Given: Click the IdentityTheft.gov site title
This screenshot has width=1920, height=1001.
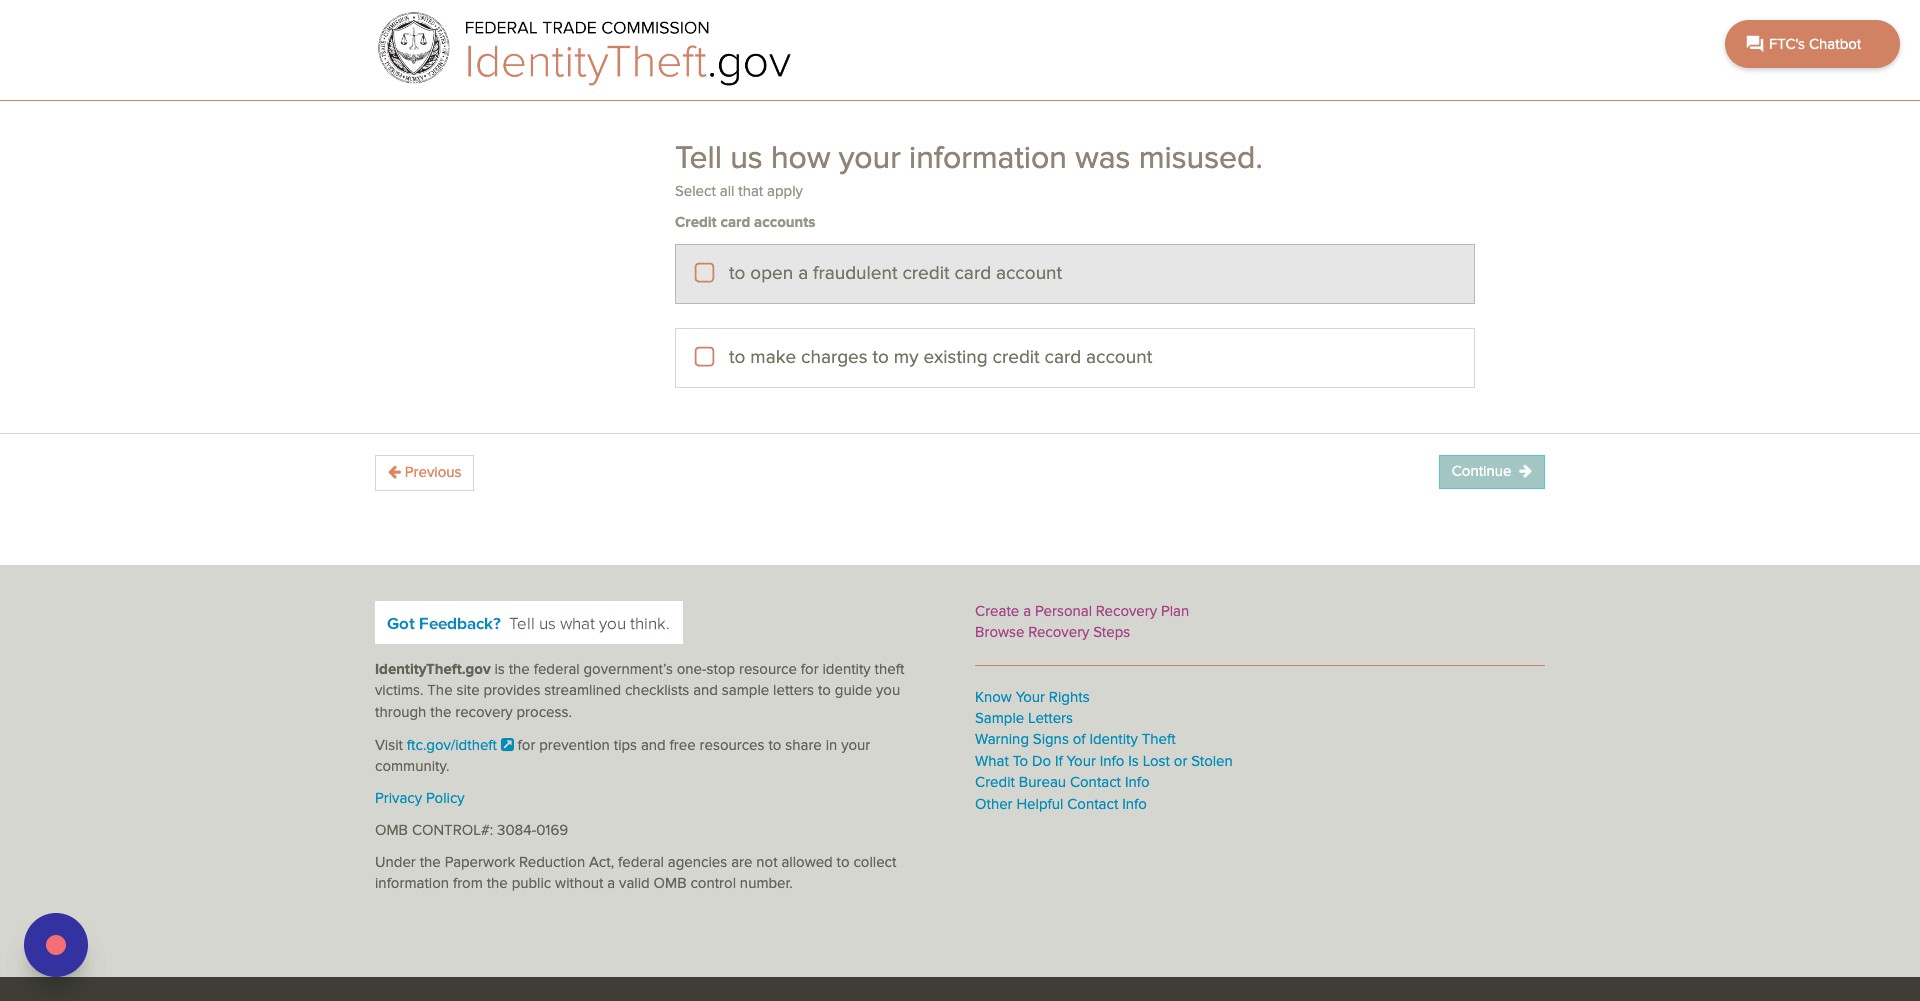Looking at the screenshot, I should click(627, 62).
